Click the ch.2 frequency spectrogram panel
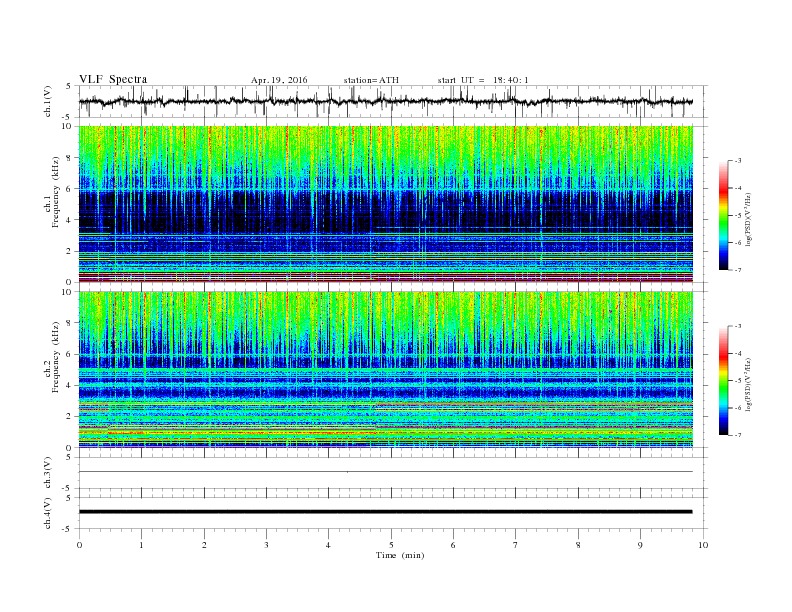 coord(385,370)
